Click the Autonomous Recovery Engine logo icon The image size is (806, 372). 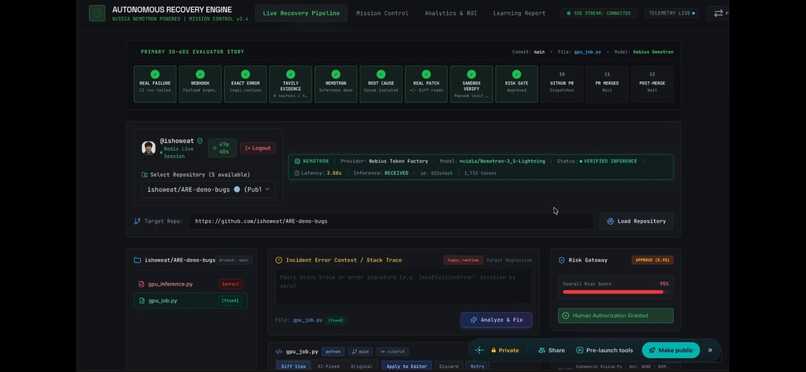click(x=97, y=13)
